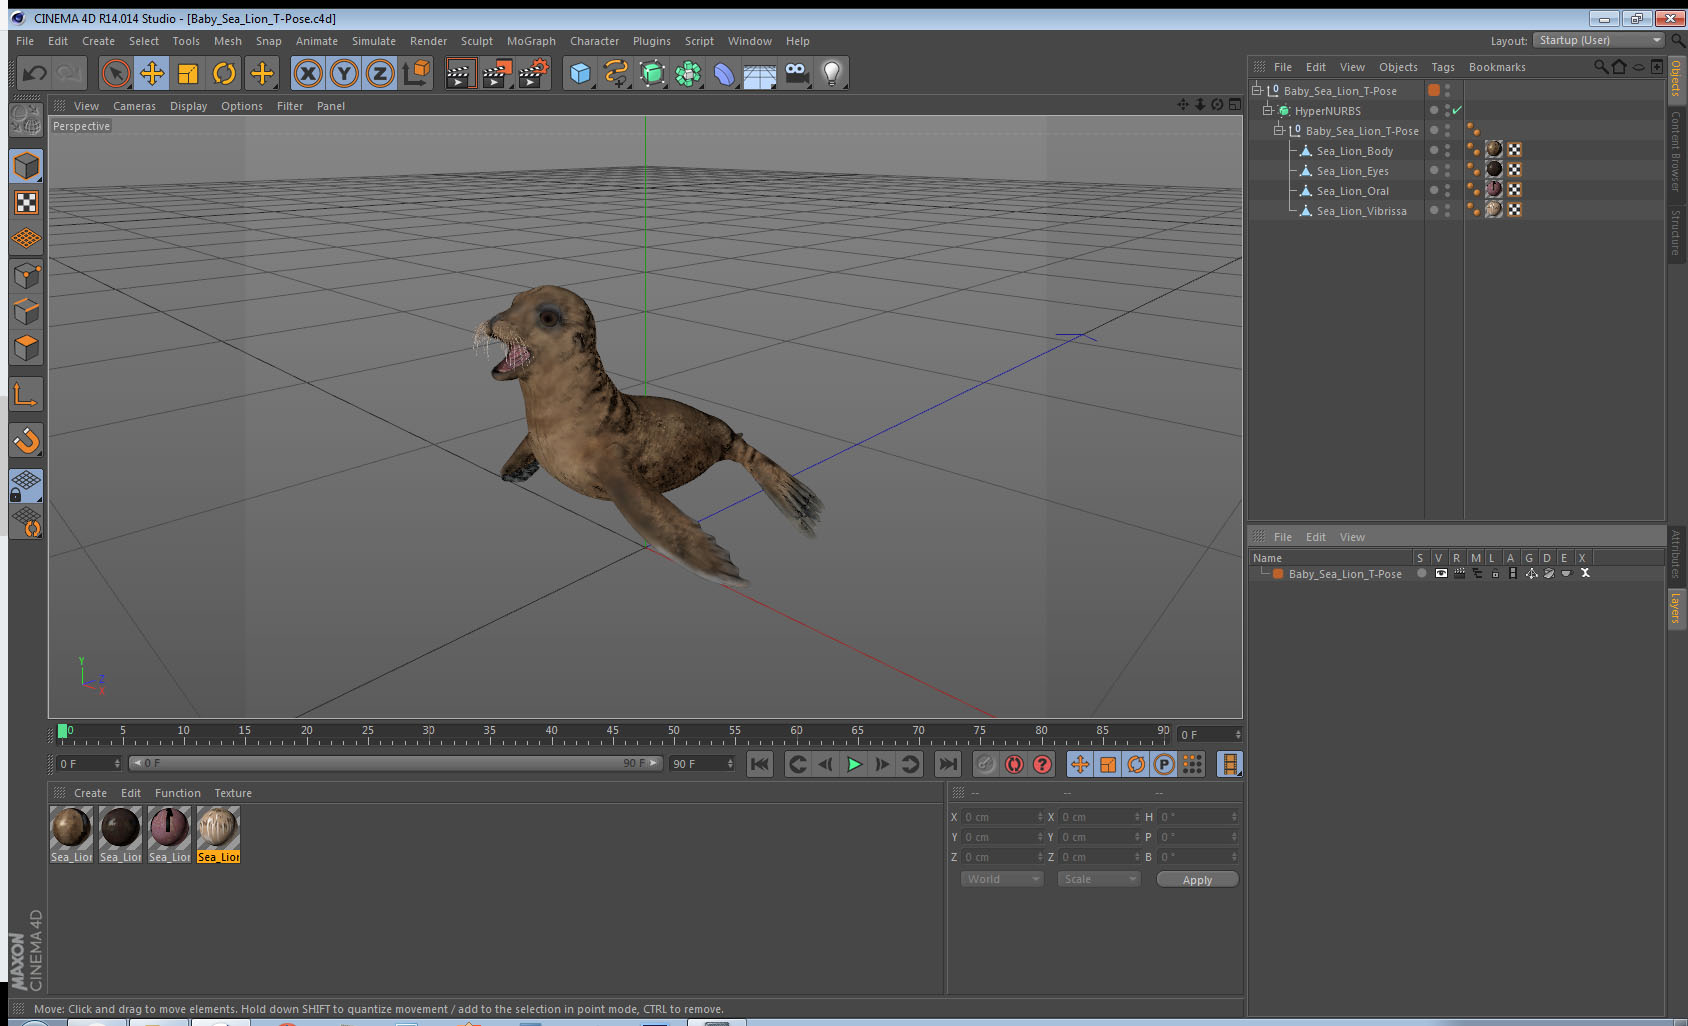Select Sea_Lion_Vibrissa object

(1361, 211)
